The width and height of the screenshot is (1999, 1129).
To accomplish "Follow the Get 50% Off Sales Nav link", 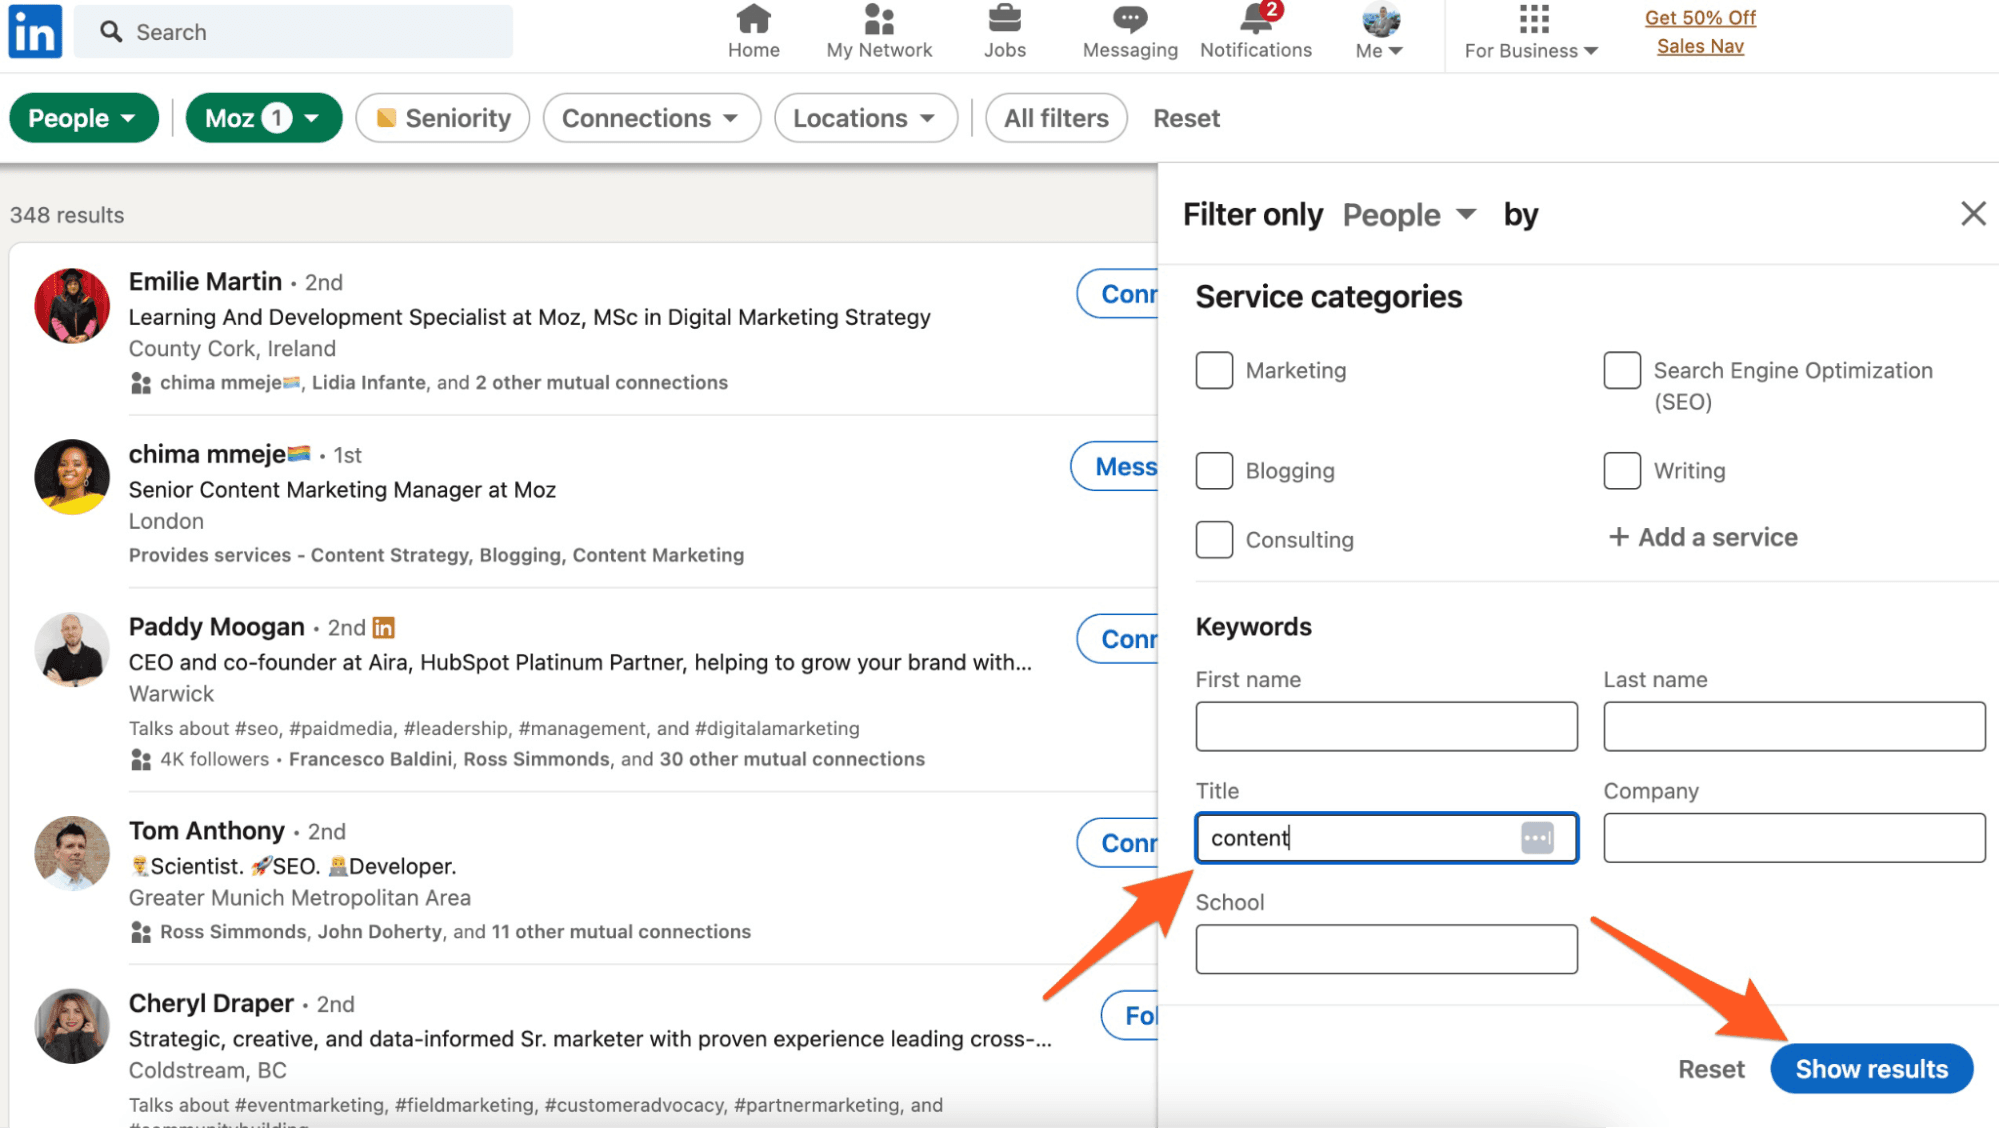I will (x=1699, y=32).
